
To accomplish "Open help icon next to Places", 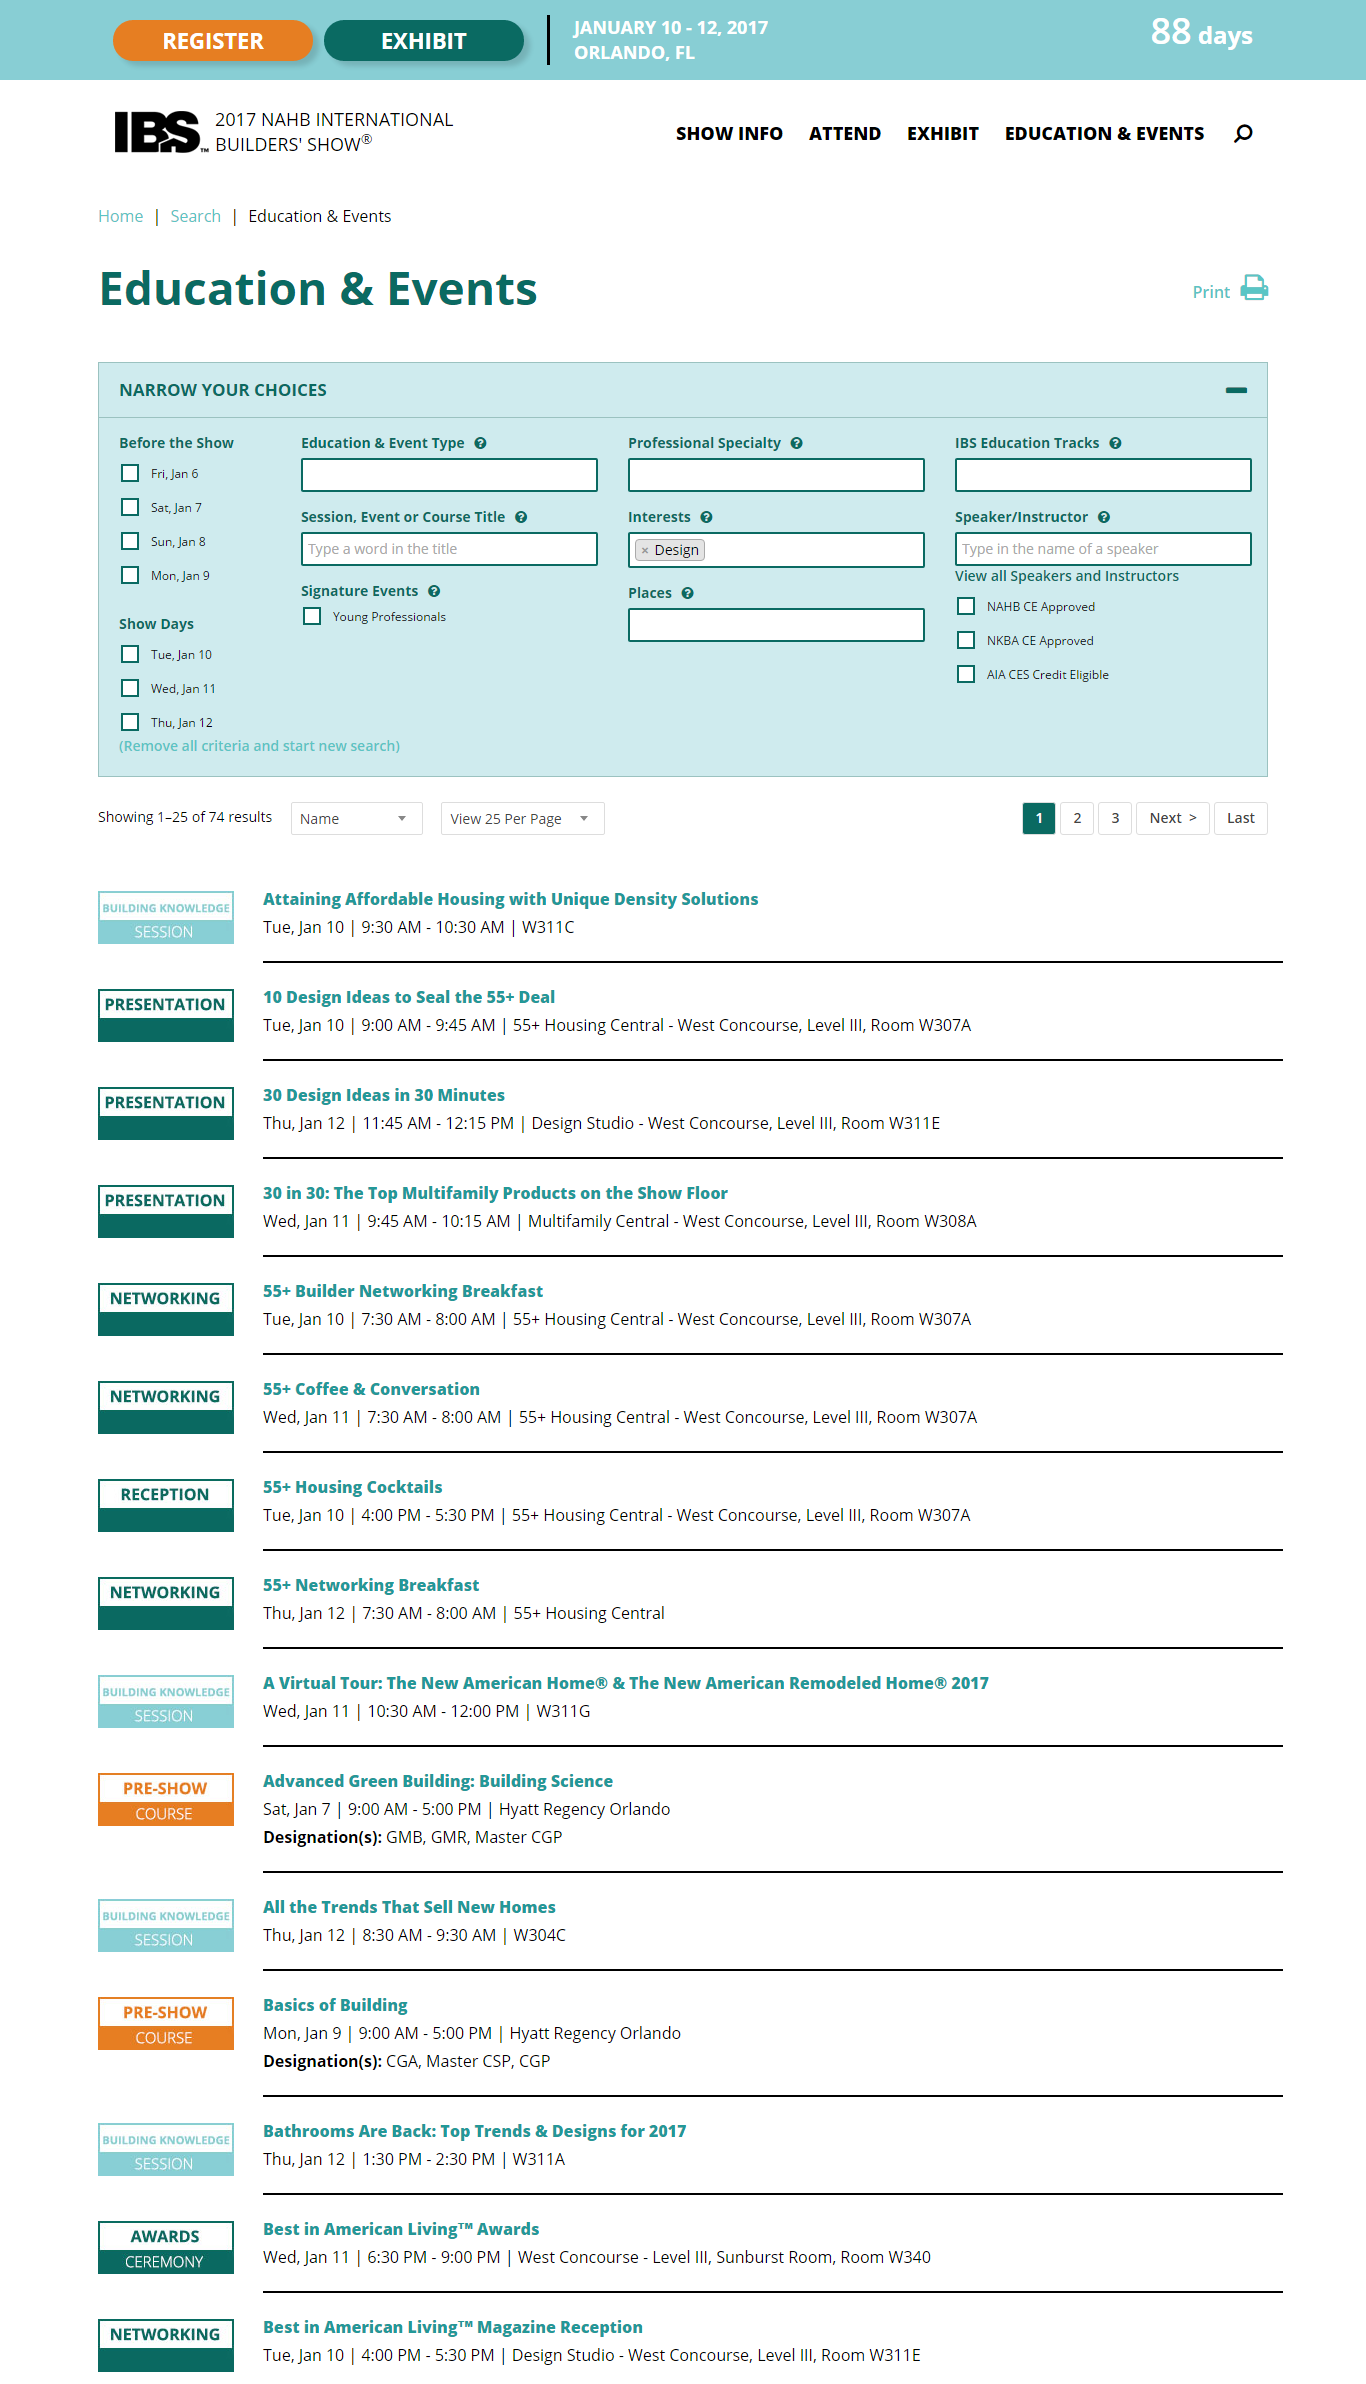I will [687, 593].
